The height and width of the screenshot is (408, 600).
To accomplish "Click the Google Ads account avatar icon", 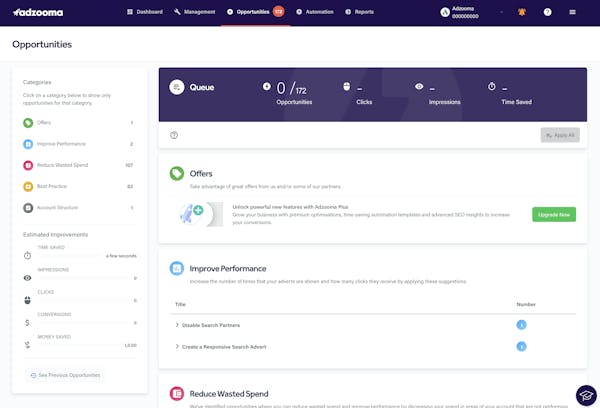I will pos(445,12).
